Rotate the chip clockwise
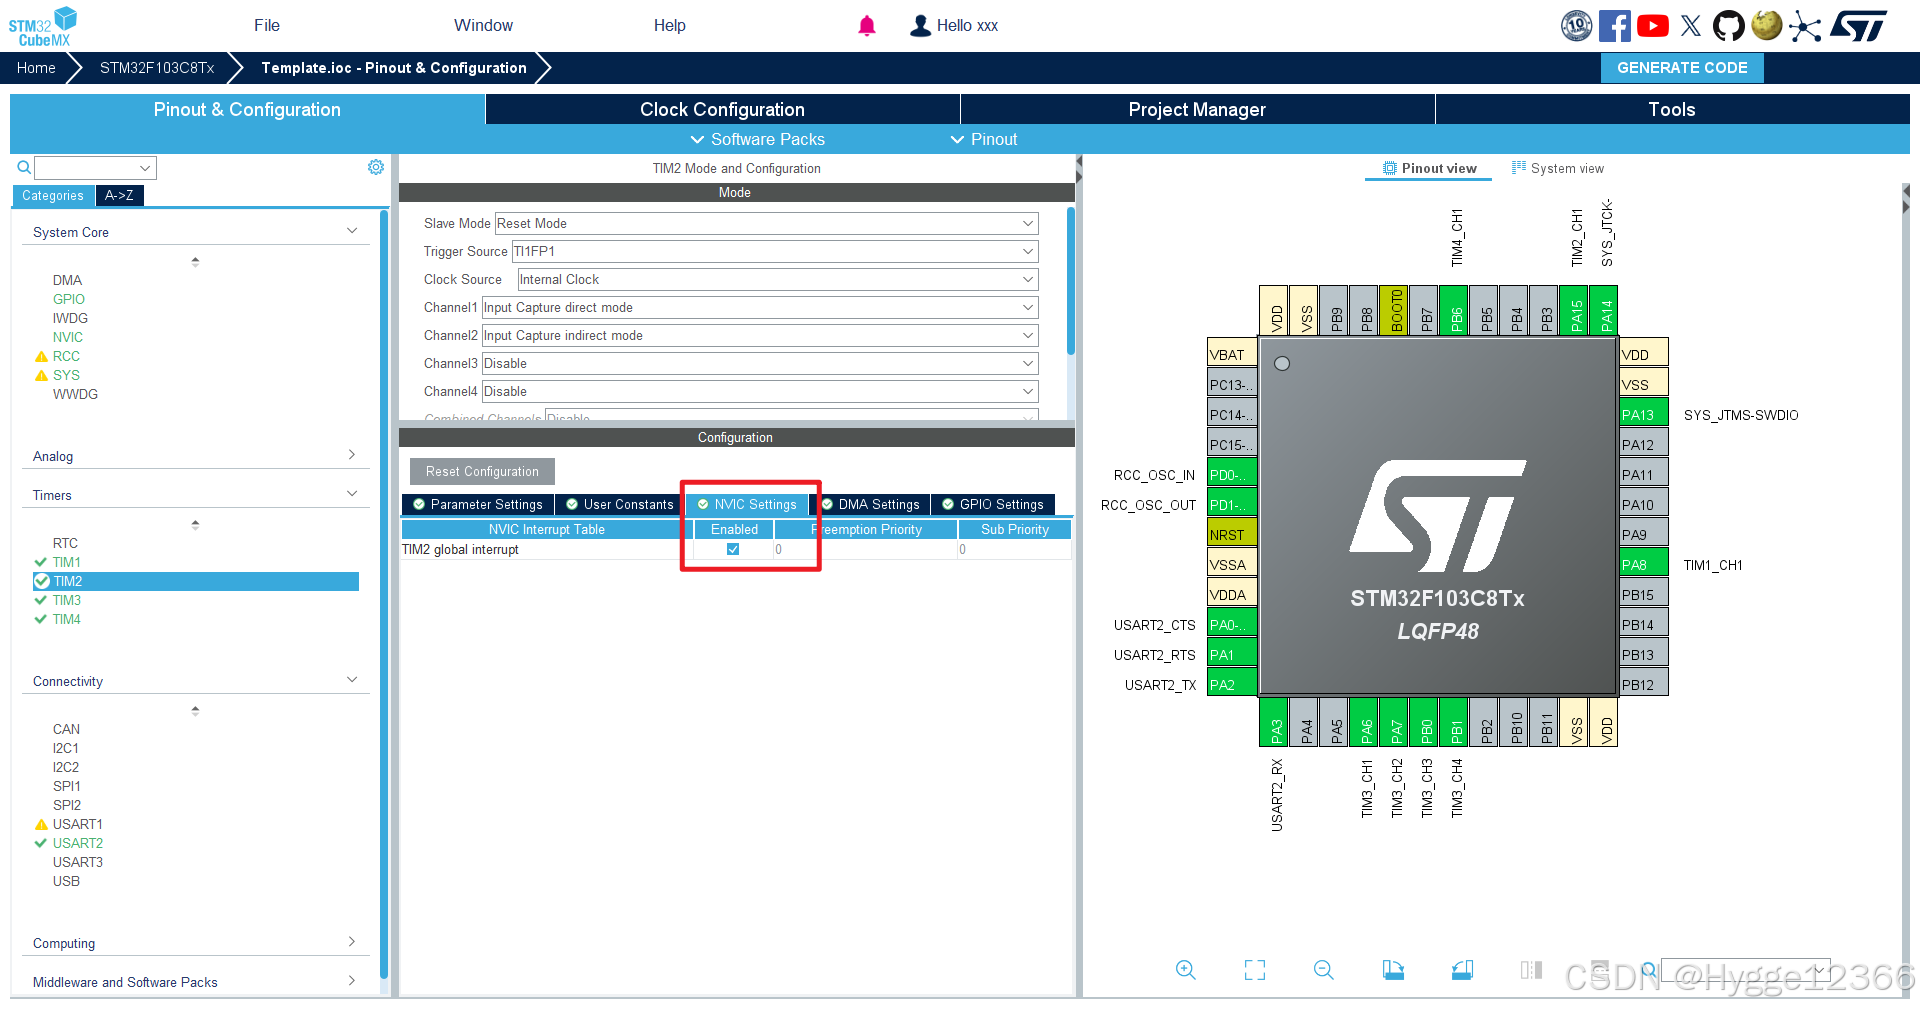Viewport: 1920px width, 1009px height. point(1393,969)
